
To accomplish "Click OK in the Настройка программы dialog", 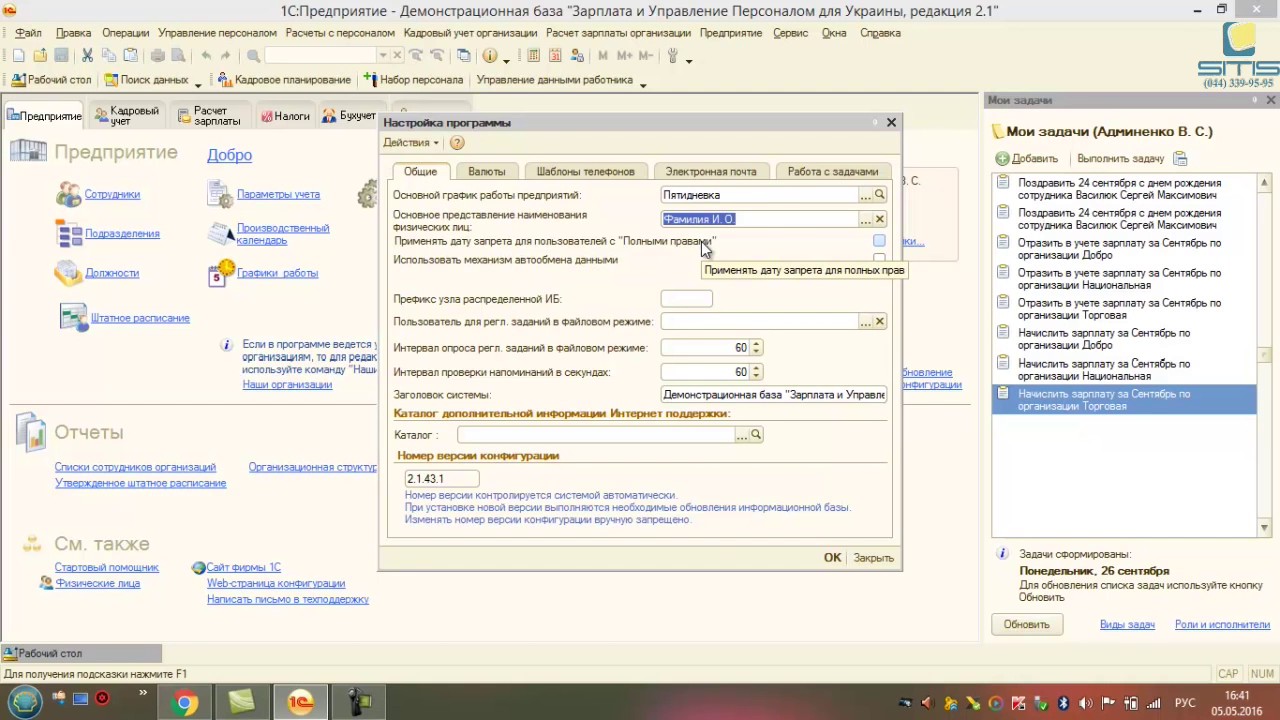I will (832, 558).
